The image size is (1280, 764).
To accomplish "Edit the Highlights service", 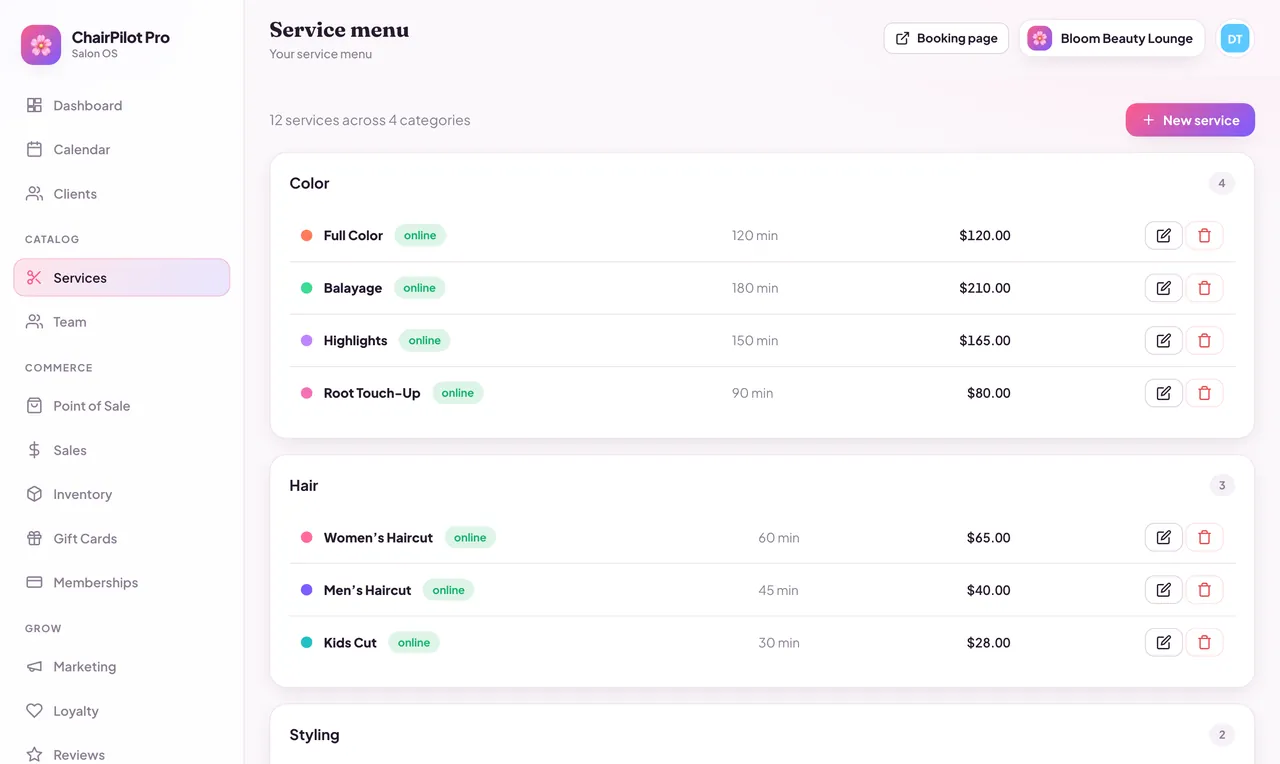I will (1163, 341).
